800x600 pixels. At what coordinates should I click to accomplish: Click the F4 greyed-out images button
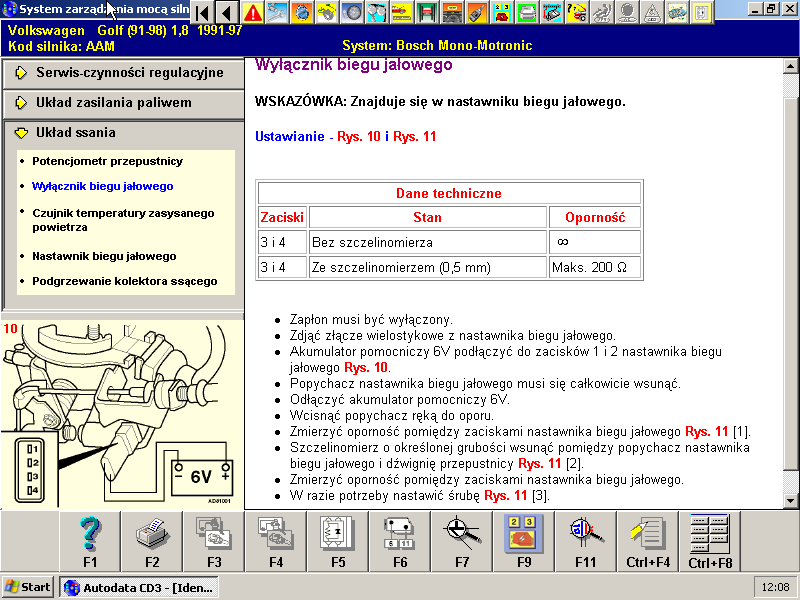pos(276,542)
